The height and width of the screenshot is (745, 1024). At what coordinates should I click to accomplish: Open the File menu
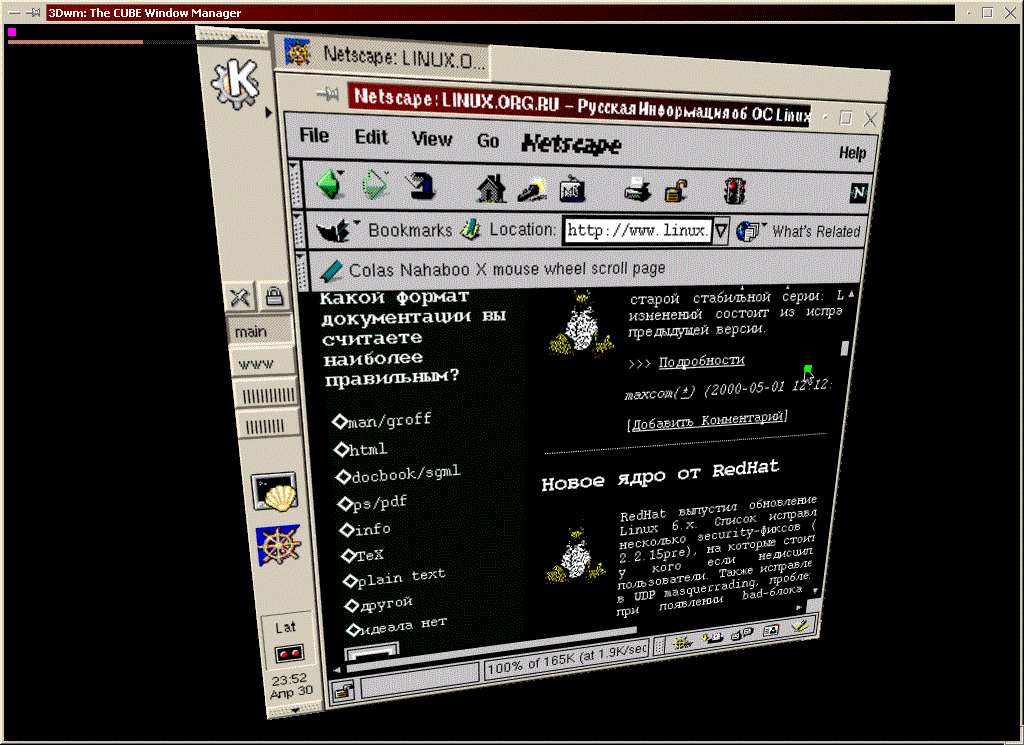click(x=314, y=135)
